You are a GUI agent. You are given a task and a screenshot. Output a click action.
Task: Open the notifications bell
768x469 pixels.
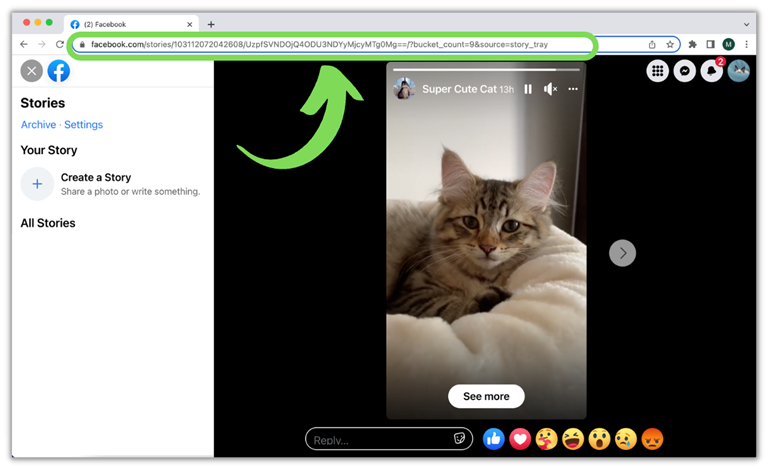pyautogui.click(x=712, y=71)
